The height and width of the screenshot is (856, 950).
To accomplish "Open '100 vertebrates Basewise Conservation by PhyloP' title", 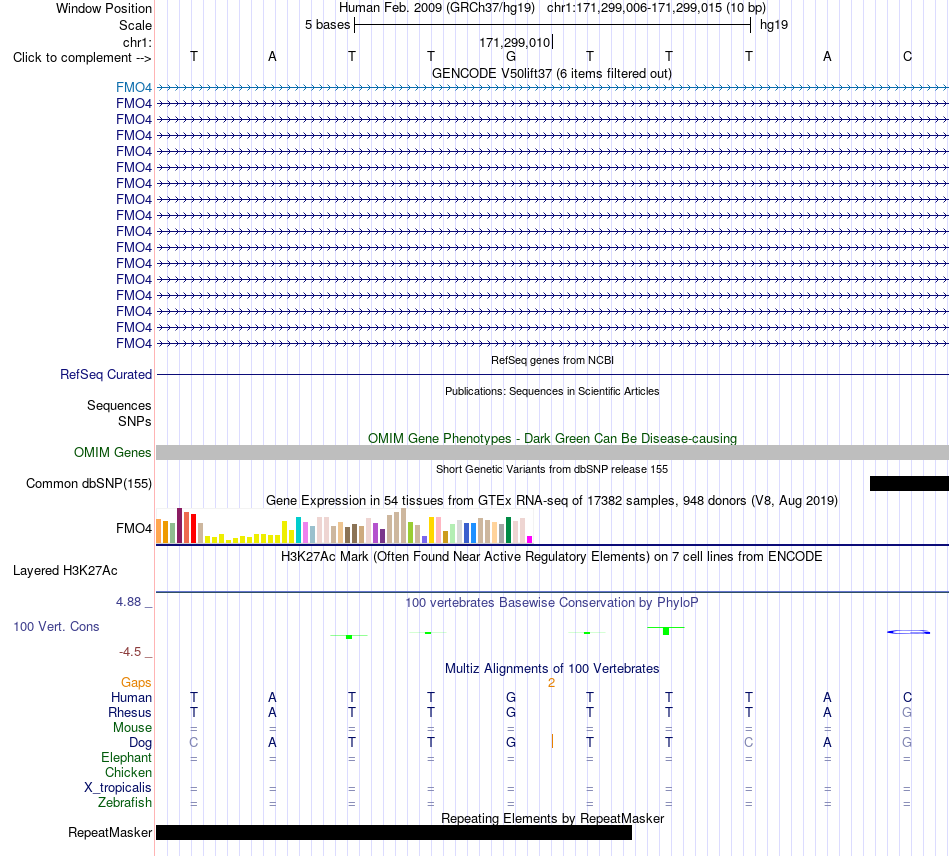I will click(x=552, y=602).
